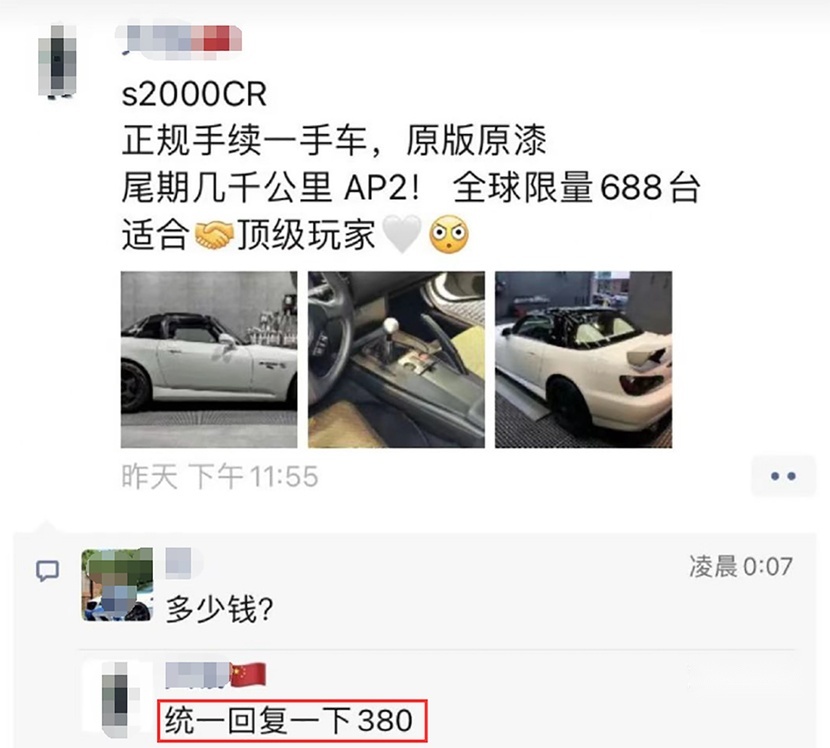
Task: Tap the comment speech bubble icon
Action: coord(47,571)
